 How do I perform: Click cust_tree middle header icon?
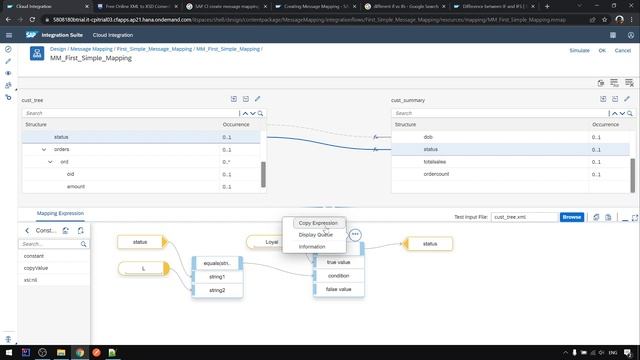click(246, 99)
